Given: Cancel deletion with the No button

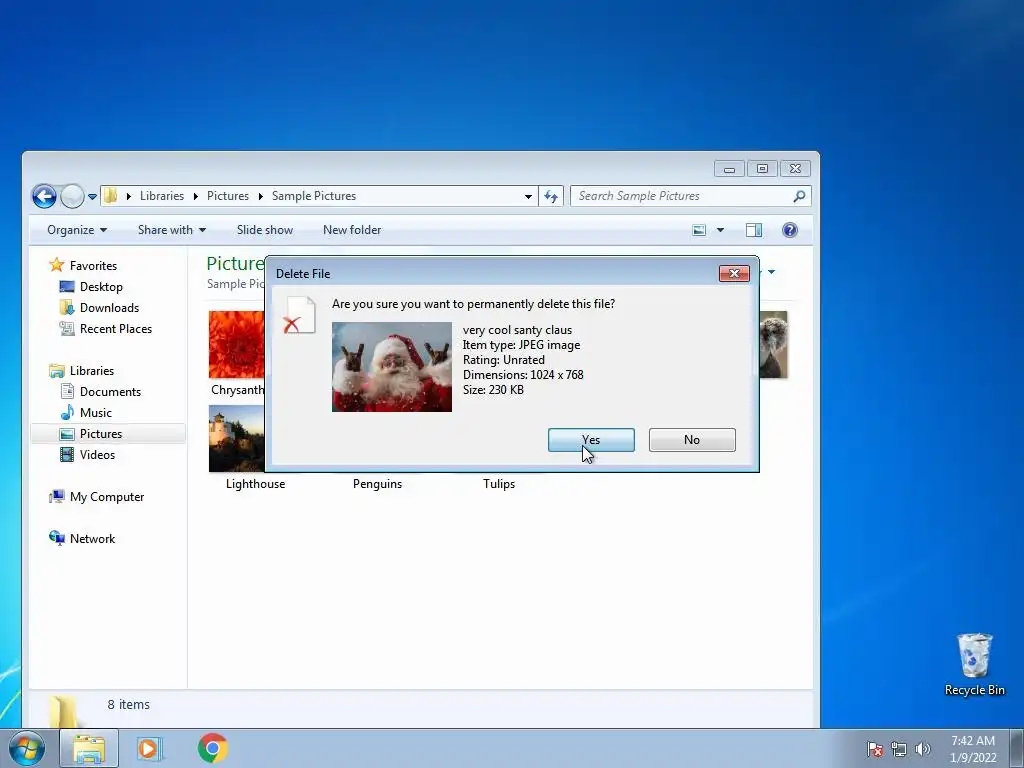Looking at the screenshot, I should (692, 440).
